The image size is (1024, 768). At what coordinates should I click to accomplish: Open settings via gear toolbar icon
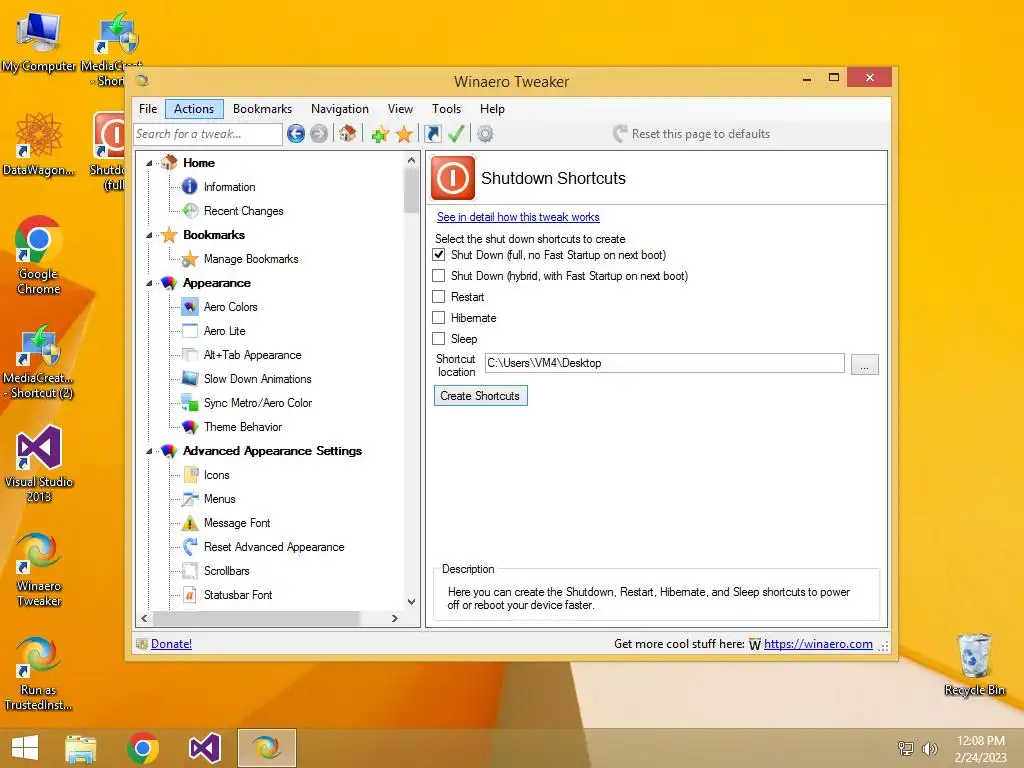tap(485, 134)
